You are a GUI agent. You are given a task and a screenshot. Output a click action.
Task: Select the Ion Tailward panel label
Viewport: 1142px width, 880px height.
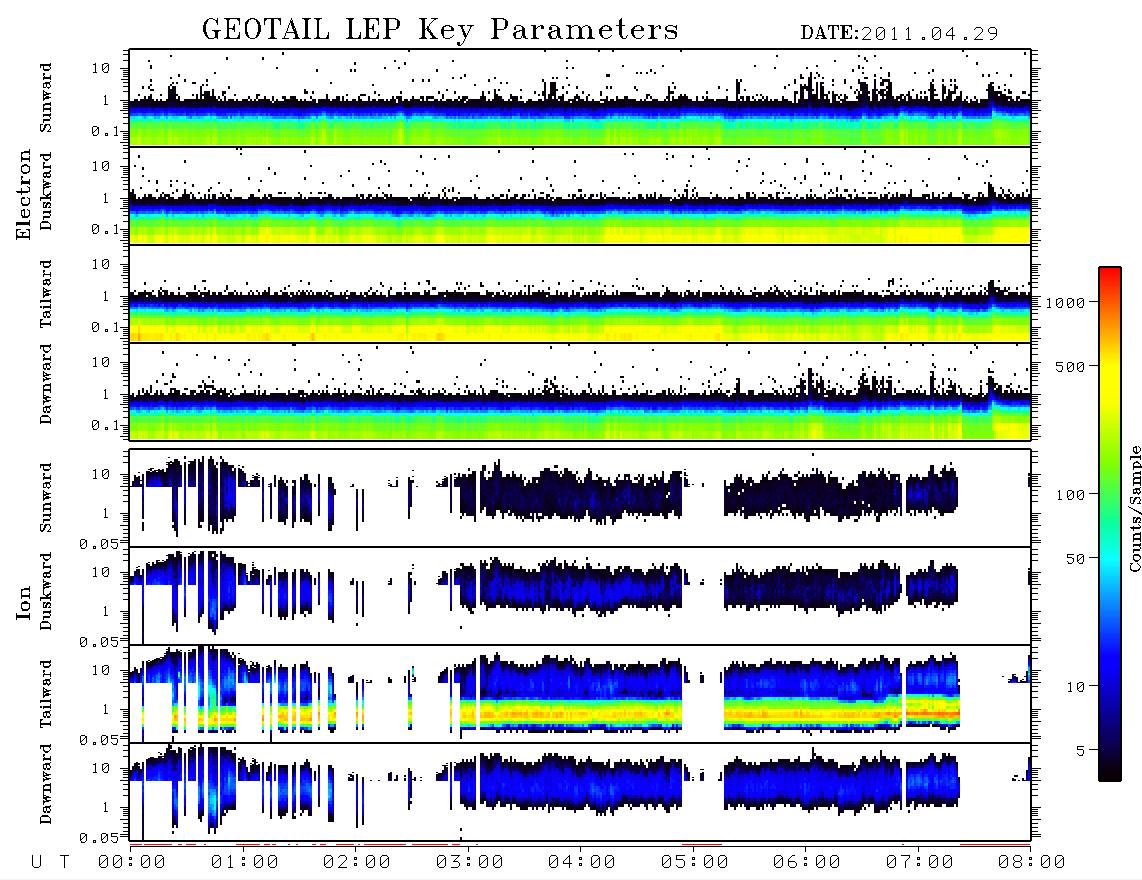tap(46, 694)
